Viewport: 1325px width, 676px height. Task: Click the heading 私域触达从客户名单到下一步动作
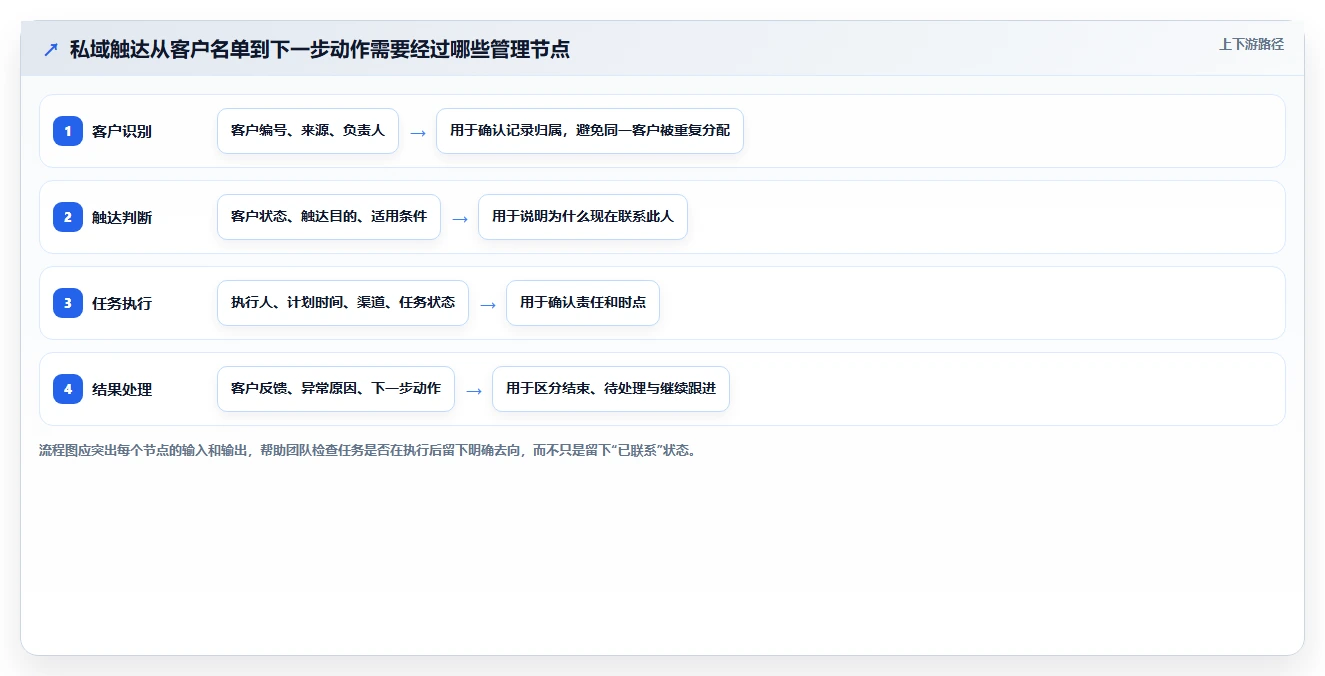pyautogui.click(x=320, y=49)
